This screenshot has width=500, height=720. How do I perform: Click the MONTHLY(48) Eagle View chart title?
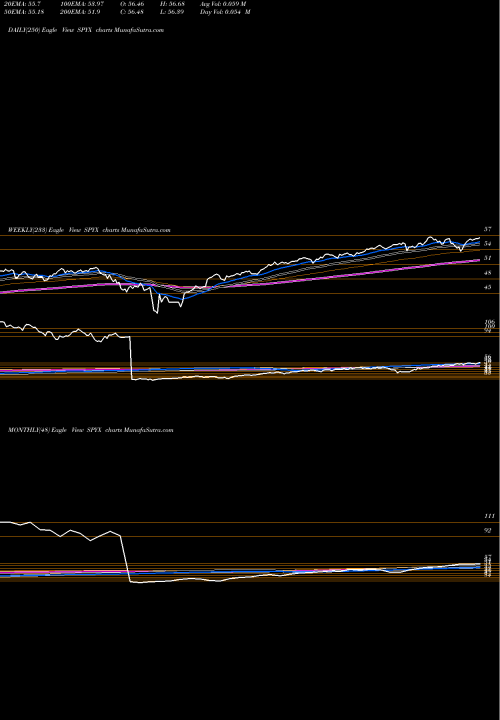(x=90, y=430)
